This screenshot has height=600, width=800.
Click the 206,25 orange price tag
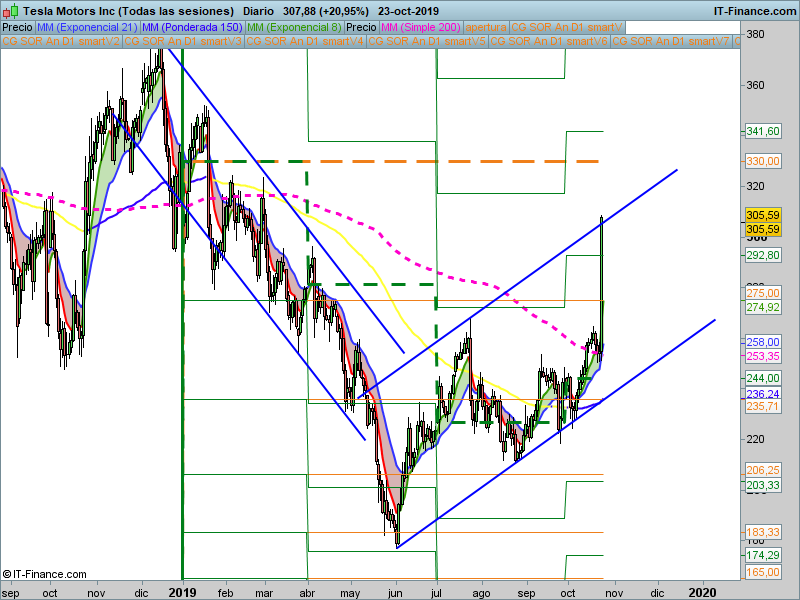click(x=763, y=470)
